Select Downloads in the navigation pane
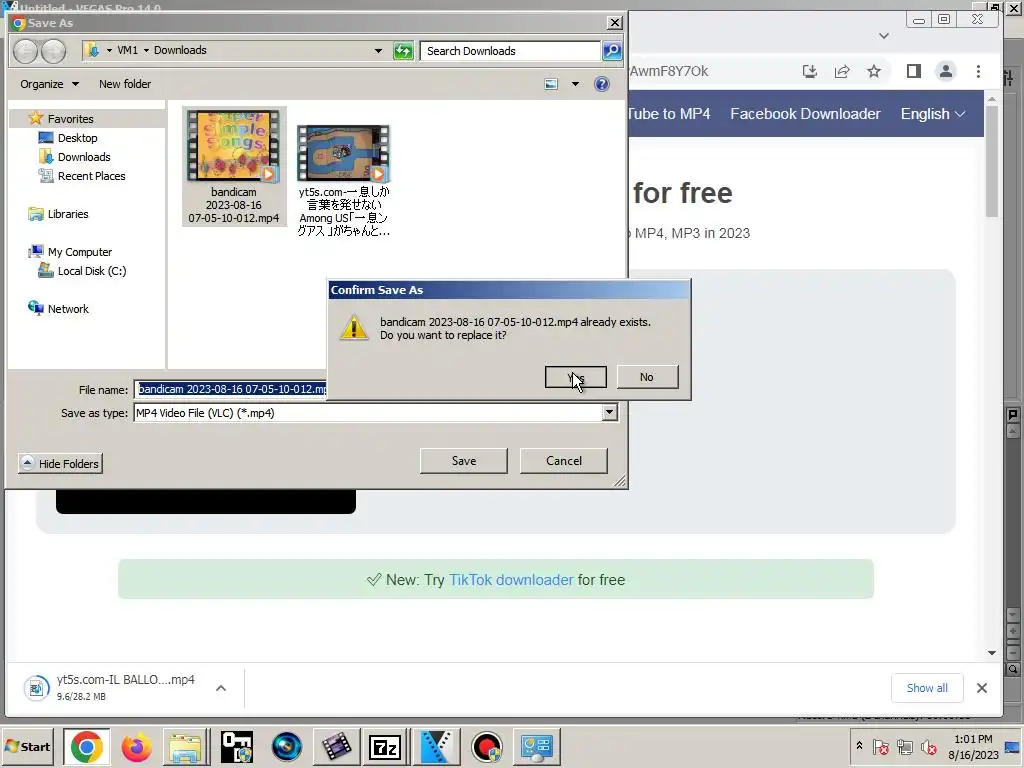1024x768 pixels. pyautogui.click(x=84, y=157)
